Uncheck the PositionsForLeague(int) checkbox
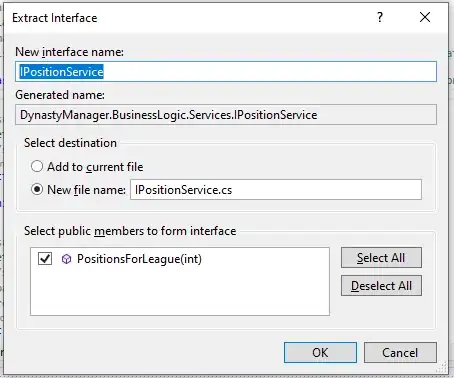Image resolution: width=454 pixels, height=378 pixels. [x=45, y=259]
